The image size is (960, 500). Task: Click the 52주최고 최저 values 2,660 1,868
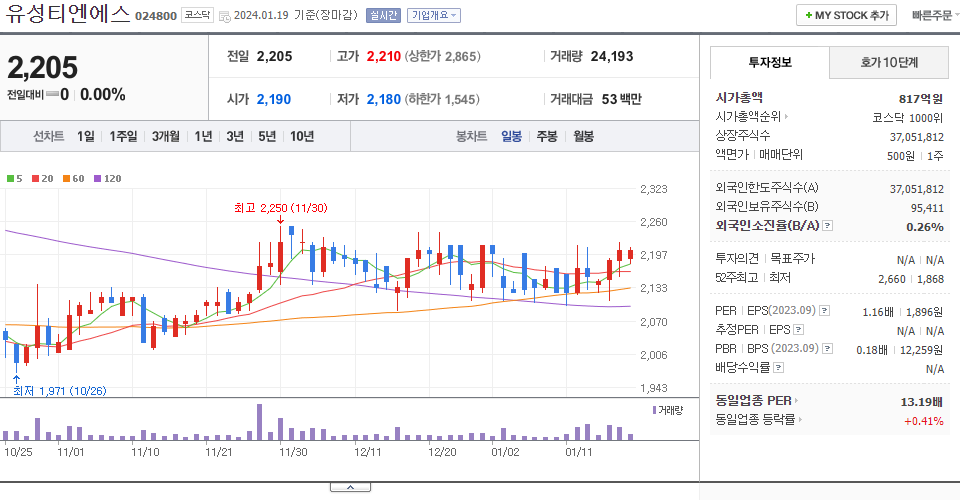pyautogui.click(x=911, y=279)
